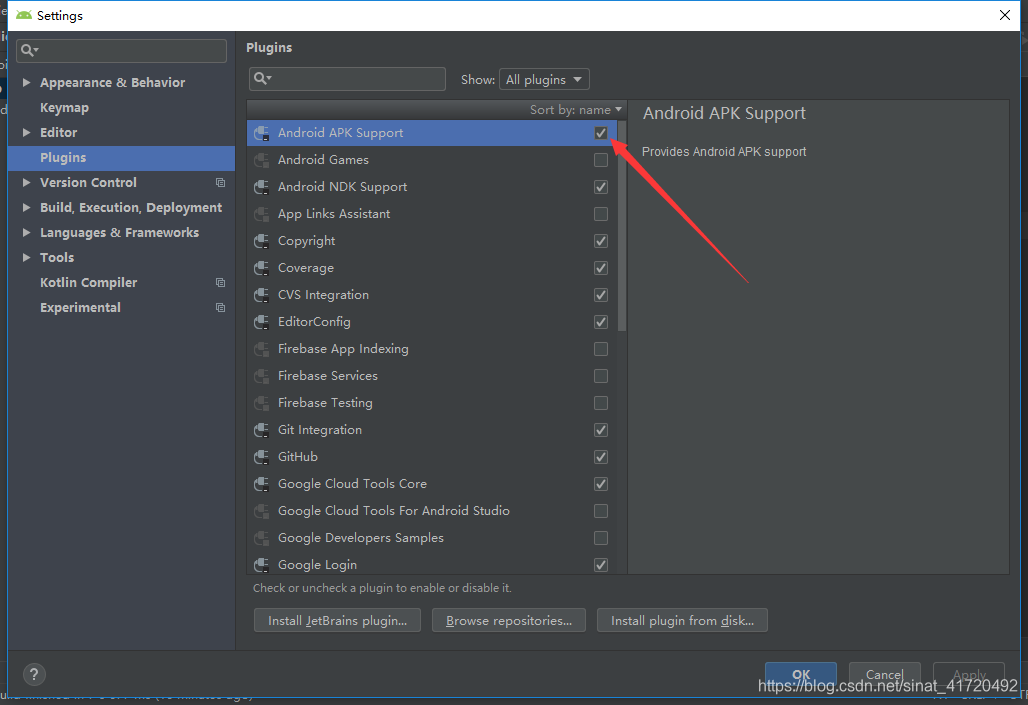Image resolution: width=1028 pixels, height=705 pixels.
Task: Click the Android Games plugin icon
Action: tap(262, 160)
